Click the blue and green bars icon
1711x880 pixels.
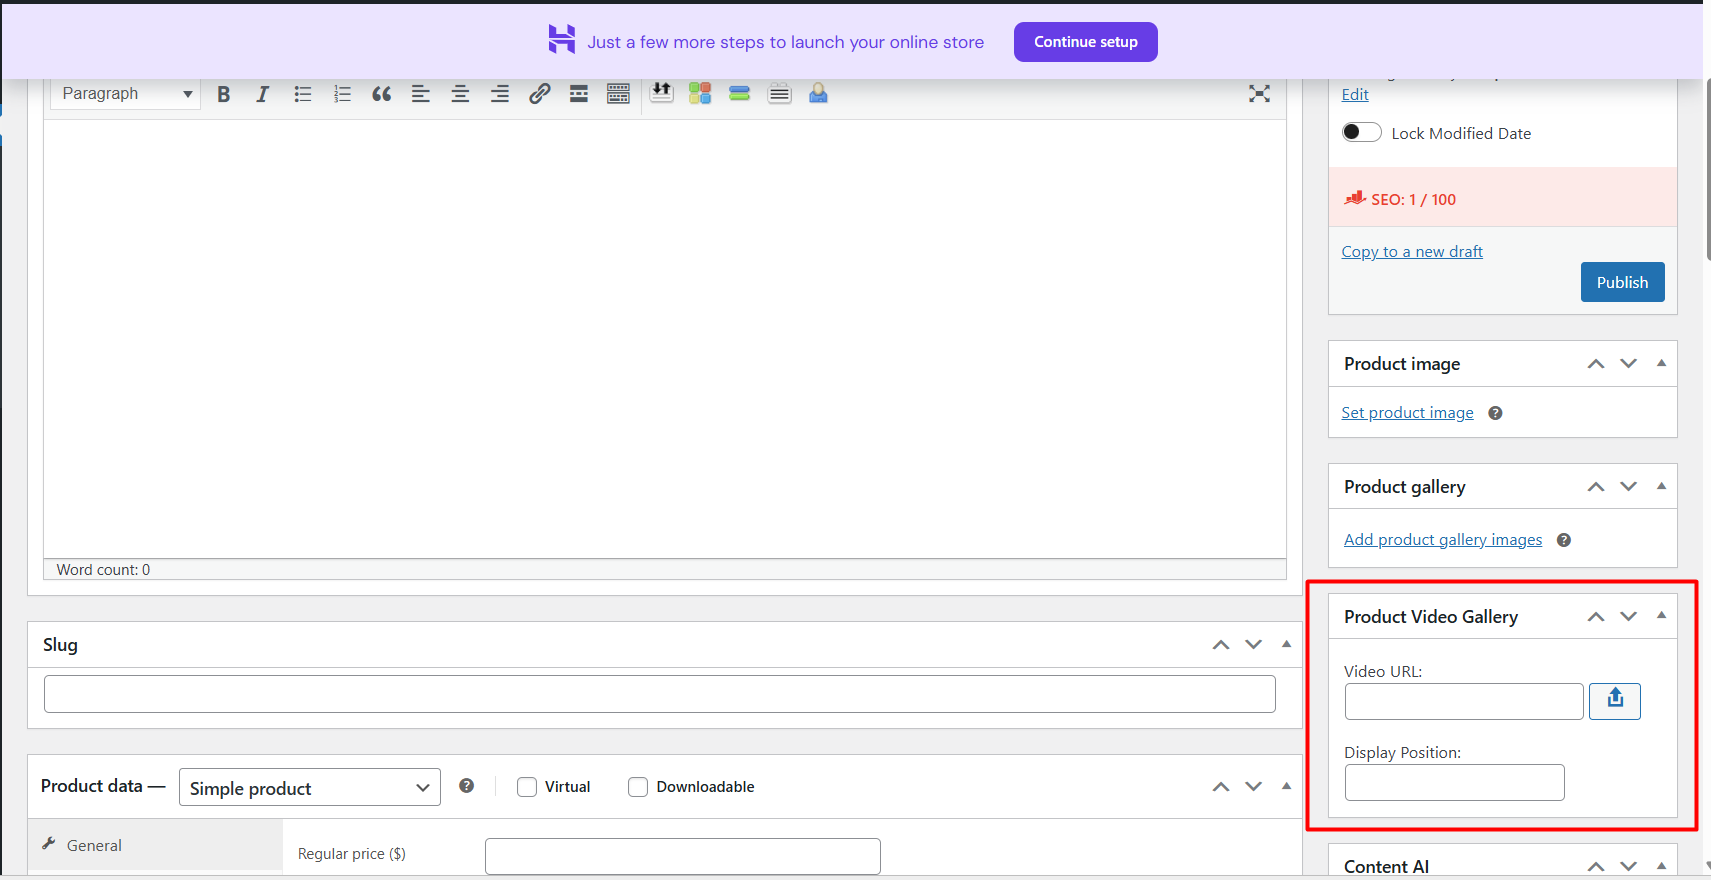(740, 93)
